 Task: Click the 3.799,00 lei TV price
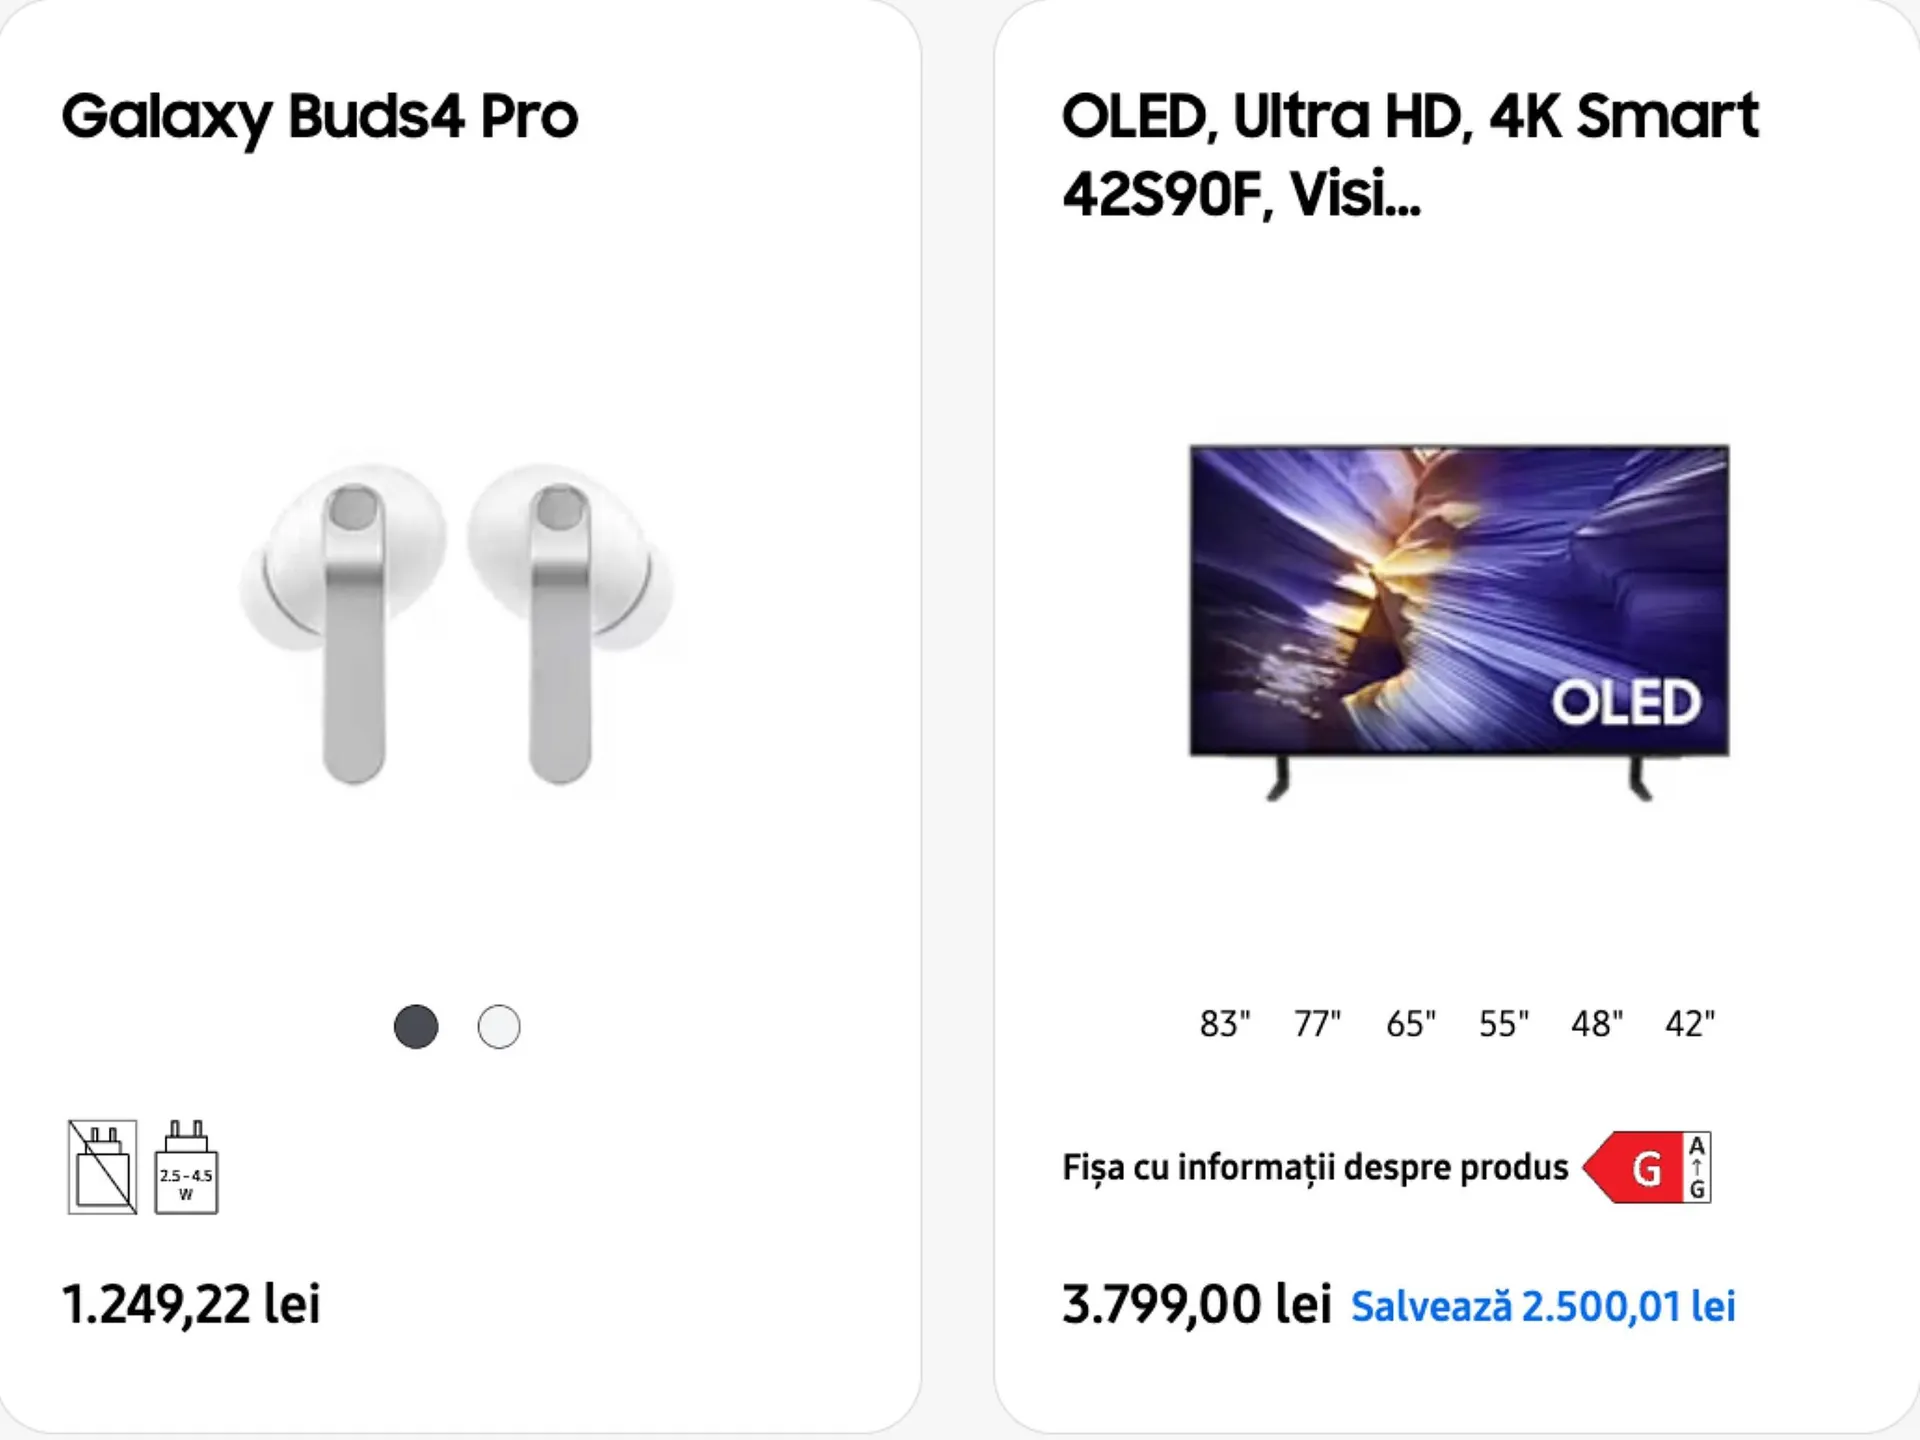pos(1196,1304)
